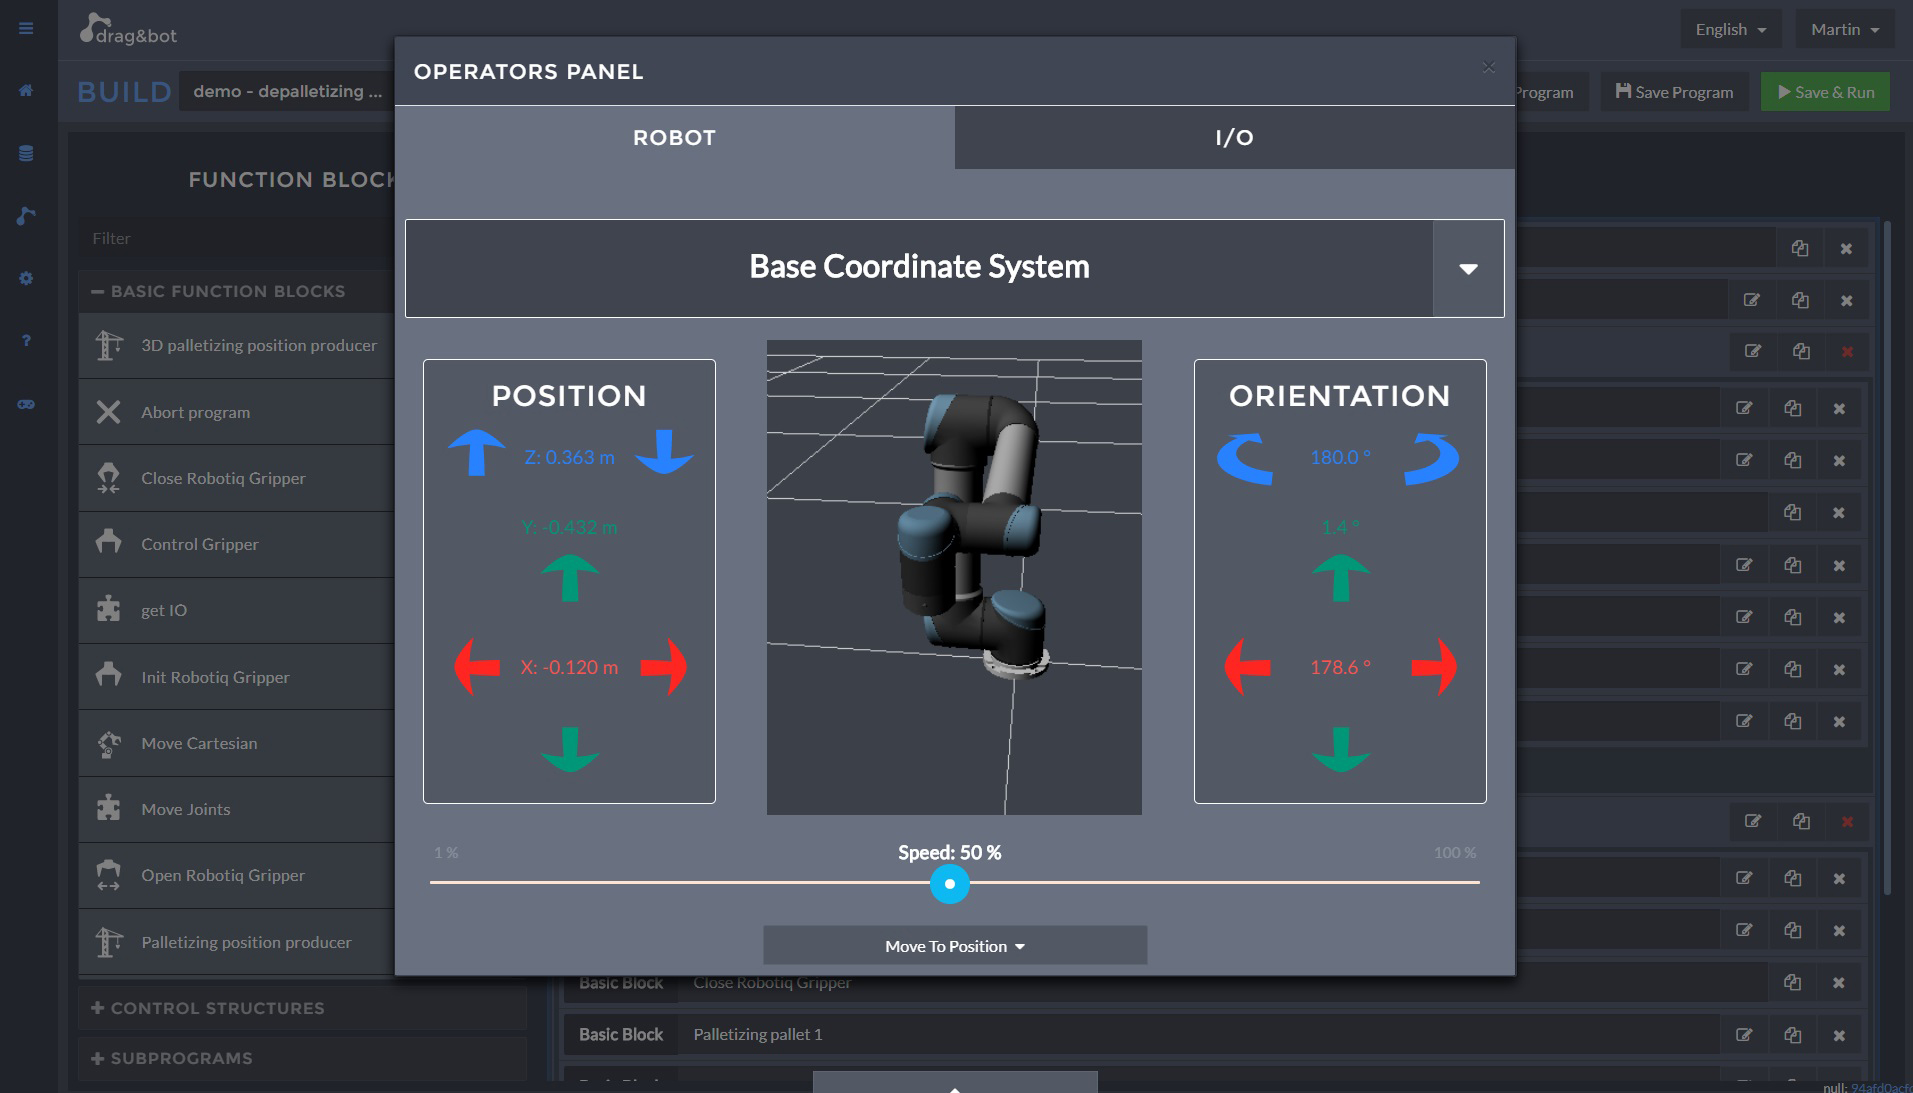Open the English language menu
The height and width of the screenshot is (1093, 1913).
(x=1729, y=29)
